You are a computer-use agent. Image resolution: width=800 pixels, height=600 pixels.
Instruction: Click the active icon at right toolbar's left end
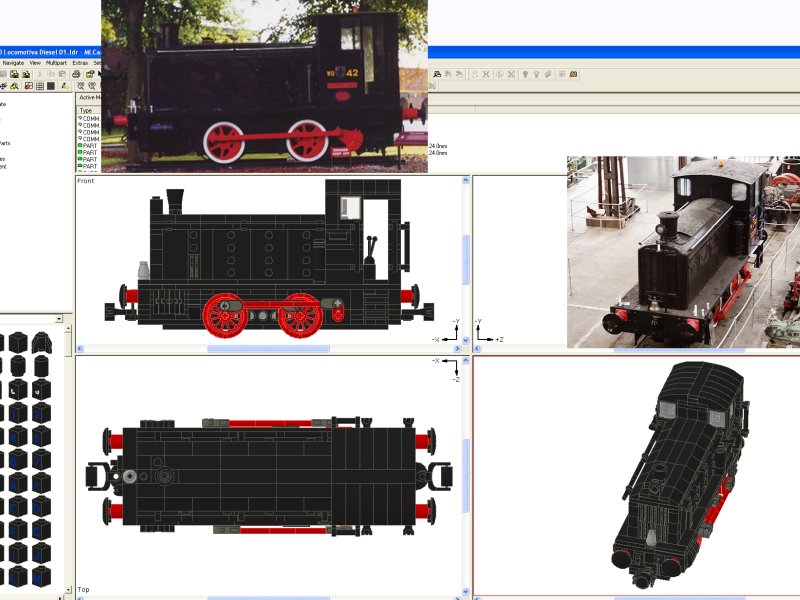437,74
